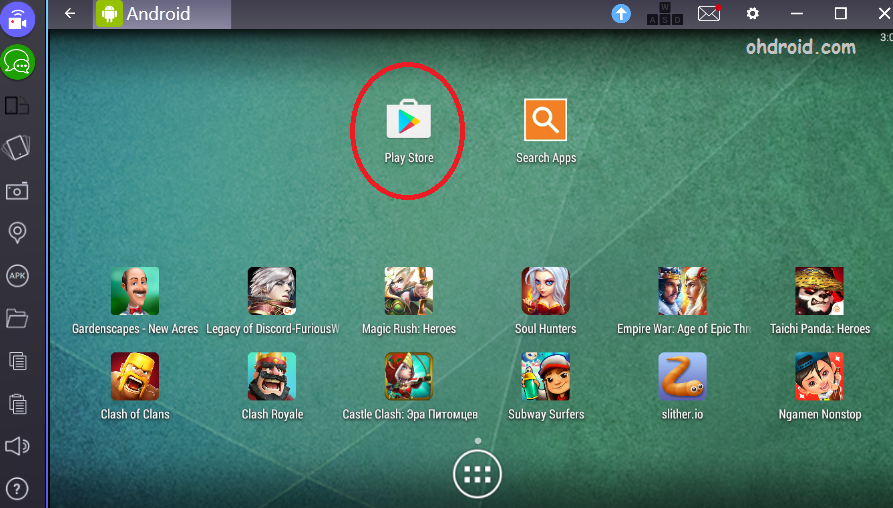The width and height of the screenshot is (893, 508).
Task: Go back using the arrow button
Action: click(x=70, y=13)
